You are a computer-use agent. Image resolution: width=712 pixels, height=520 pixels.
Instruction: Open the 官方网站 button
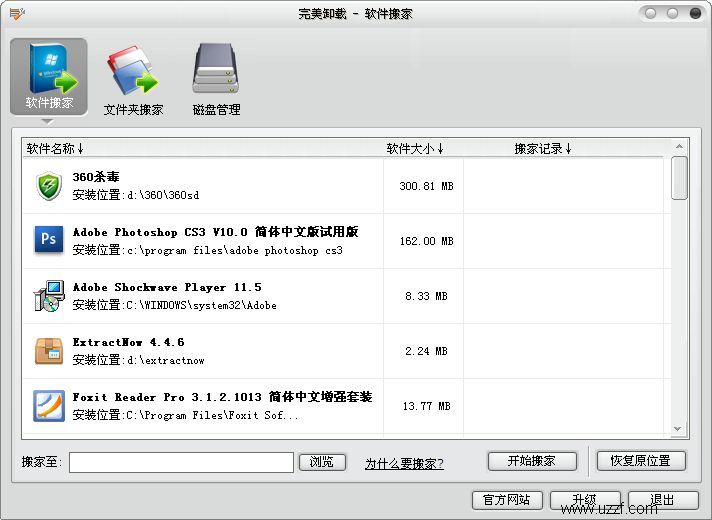(507, 500)
